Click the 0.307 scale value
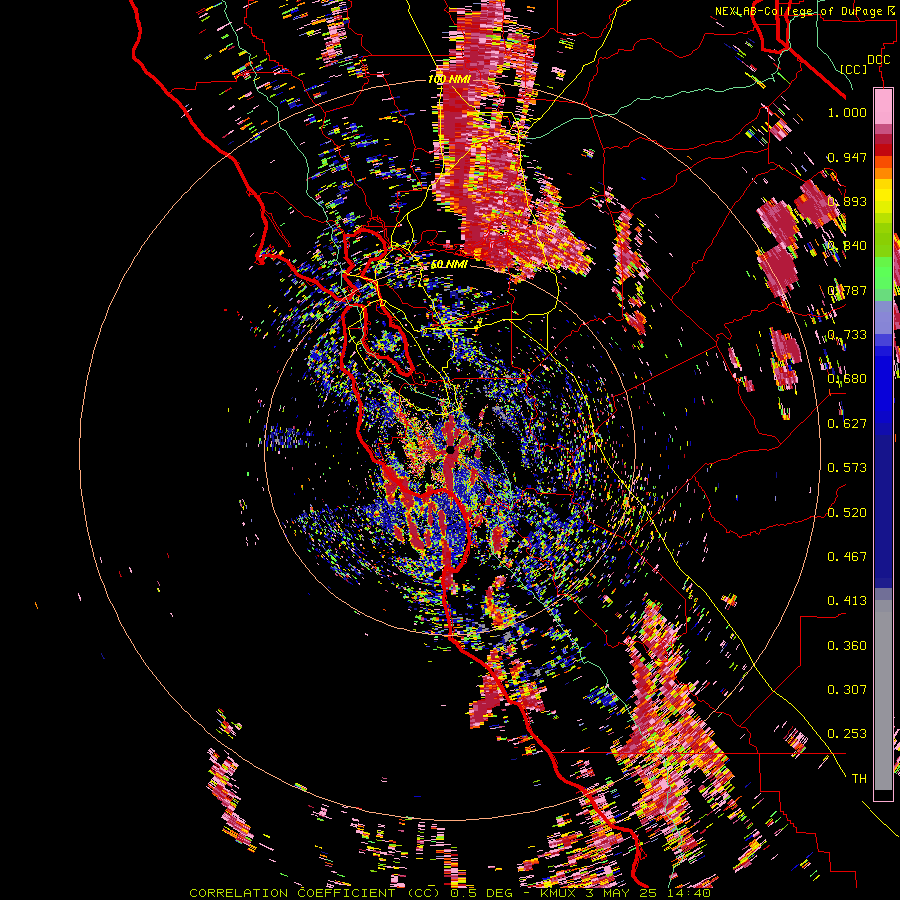 (847, 690)
